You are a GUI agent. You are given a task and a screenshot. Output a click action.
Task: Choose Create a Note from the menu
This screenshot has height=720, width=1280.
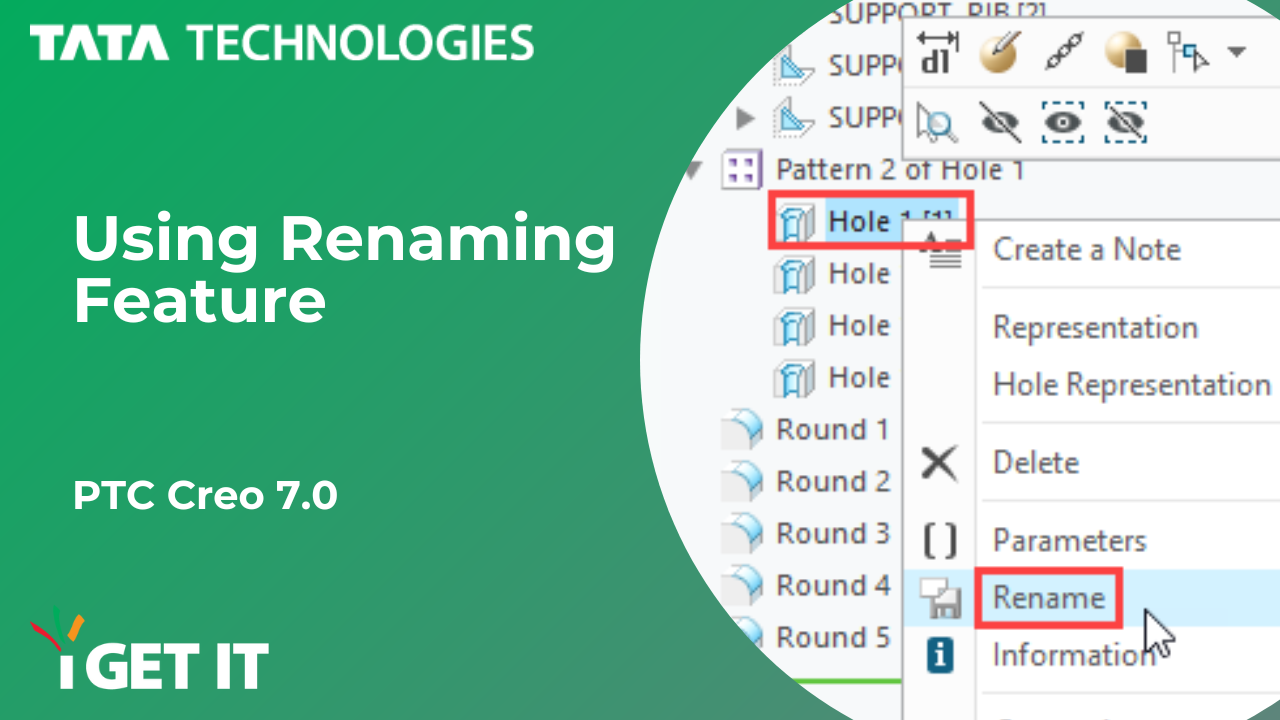click(1086, 250)
